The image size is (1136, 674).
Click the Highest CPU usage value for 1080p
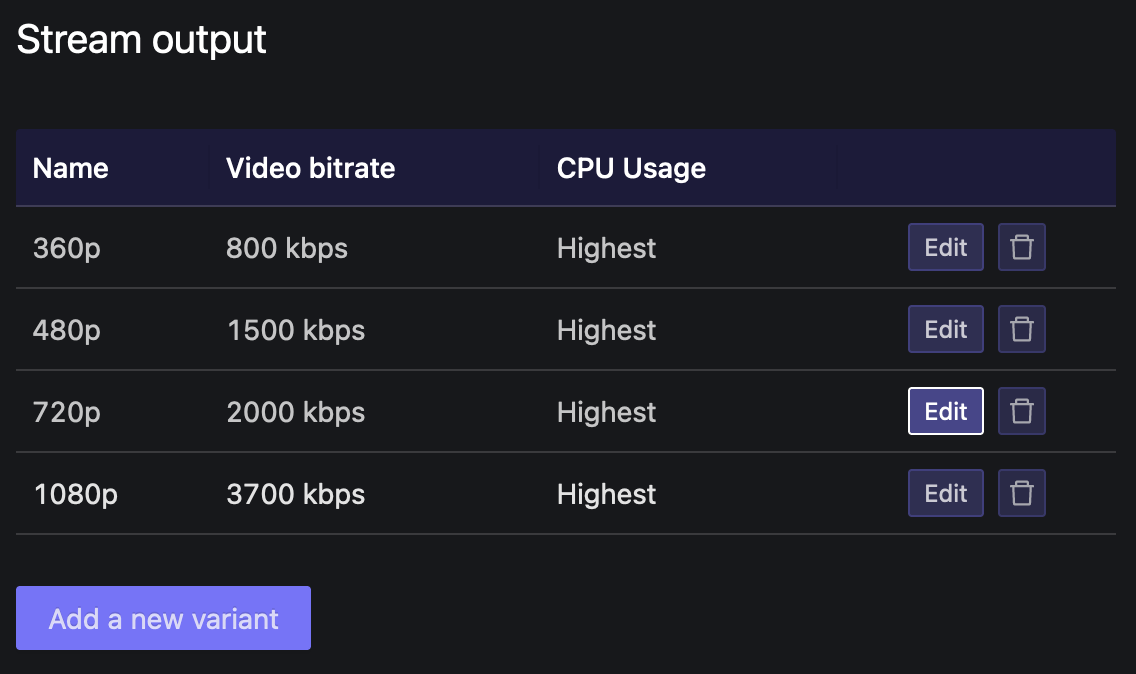(x=606, y=493)
